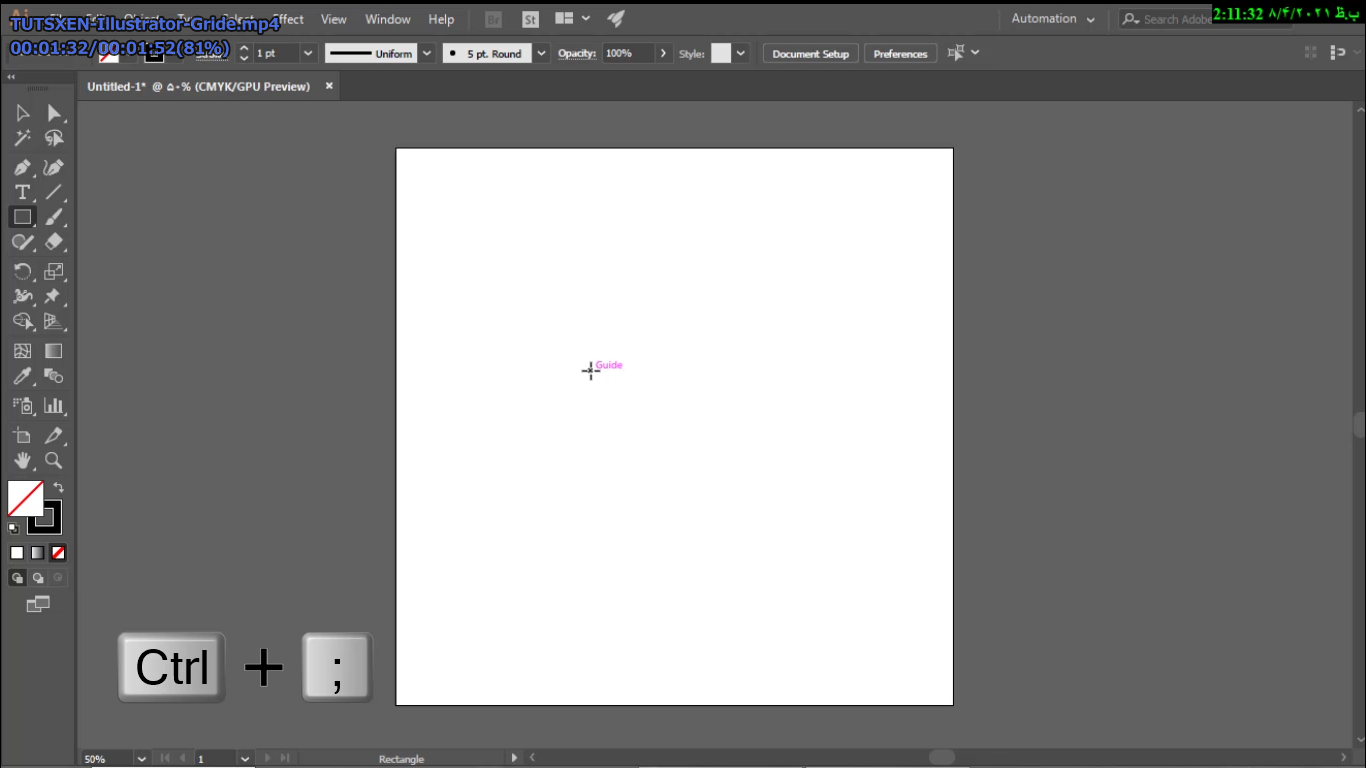Set paint mode to Gradient
The height and width of the screenshot is (768, 1366).
(x=37, y=552)
